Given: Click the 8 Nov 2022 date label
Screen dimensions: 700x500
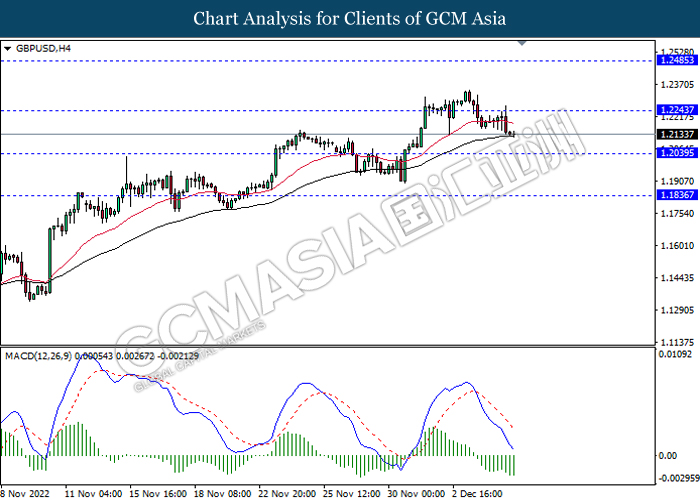Looking at the screenshot, I should (x=23, y=493).
